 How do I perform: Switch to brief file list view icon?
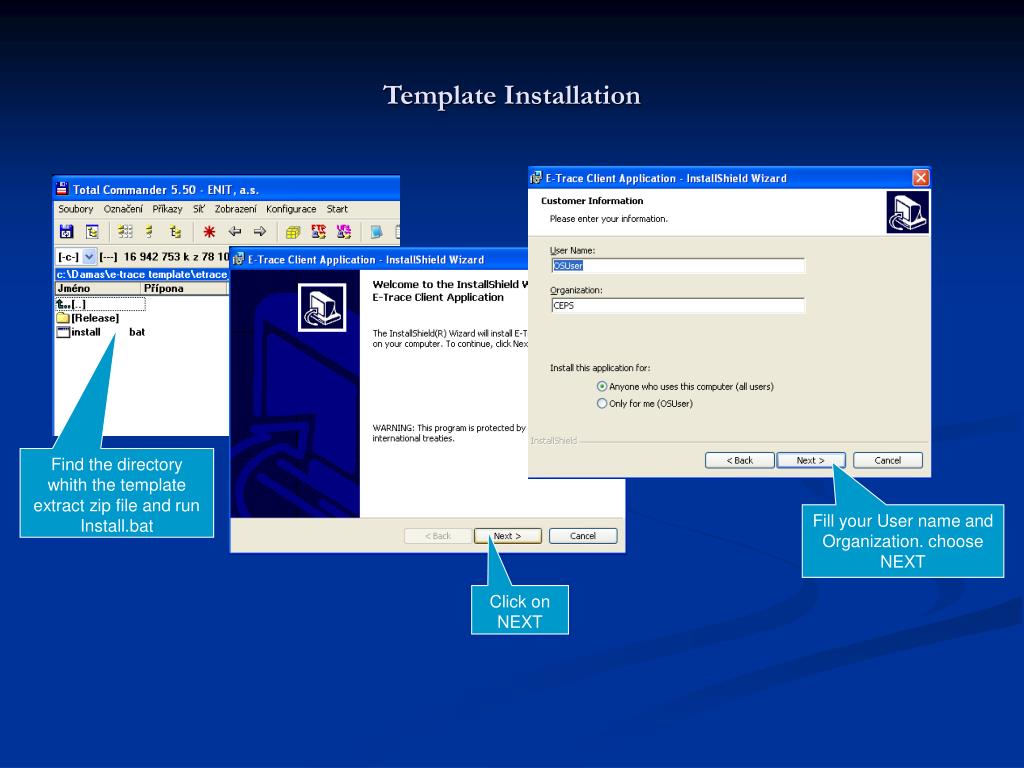125,231
